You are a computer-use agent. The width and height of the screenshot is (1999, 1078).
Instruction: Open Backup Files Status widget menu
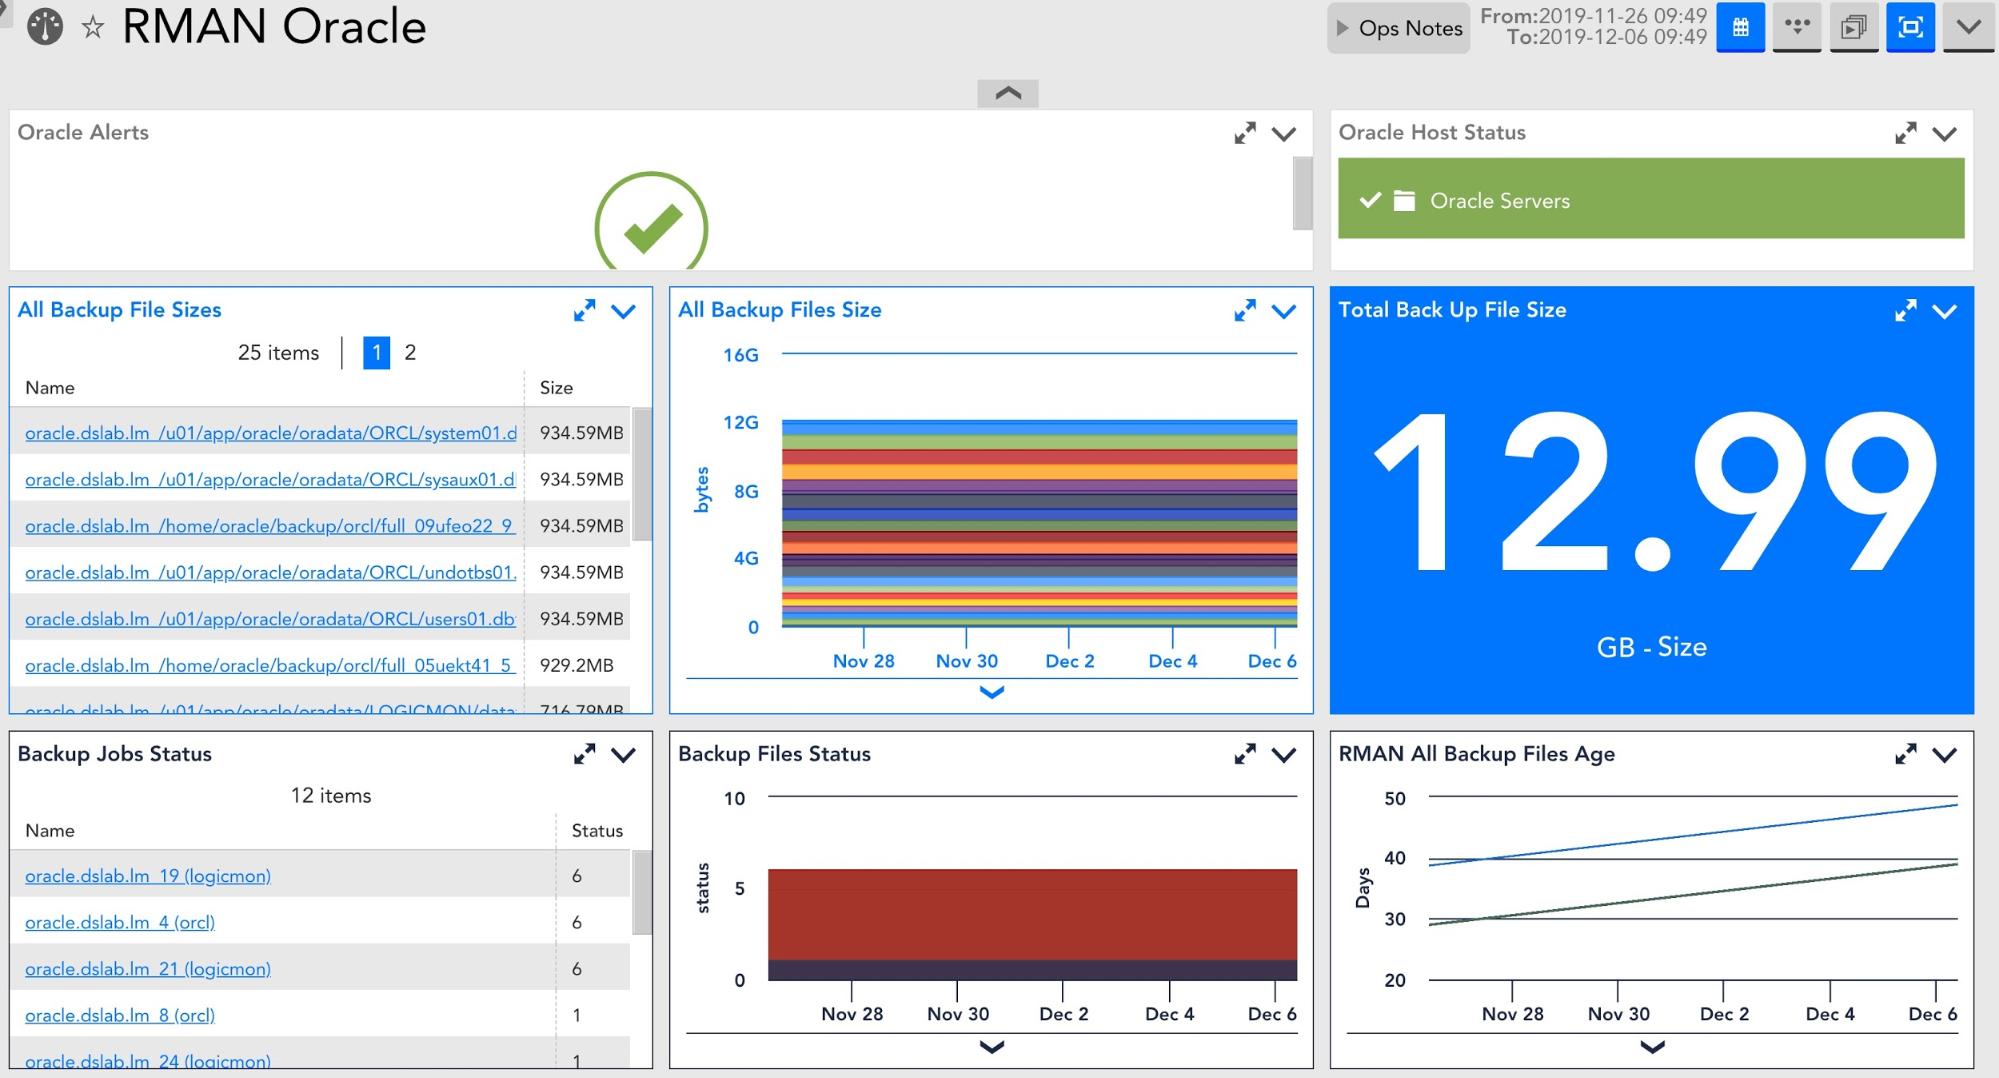coord(1284,756)
